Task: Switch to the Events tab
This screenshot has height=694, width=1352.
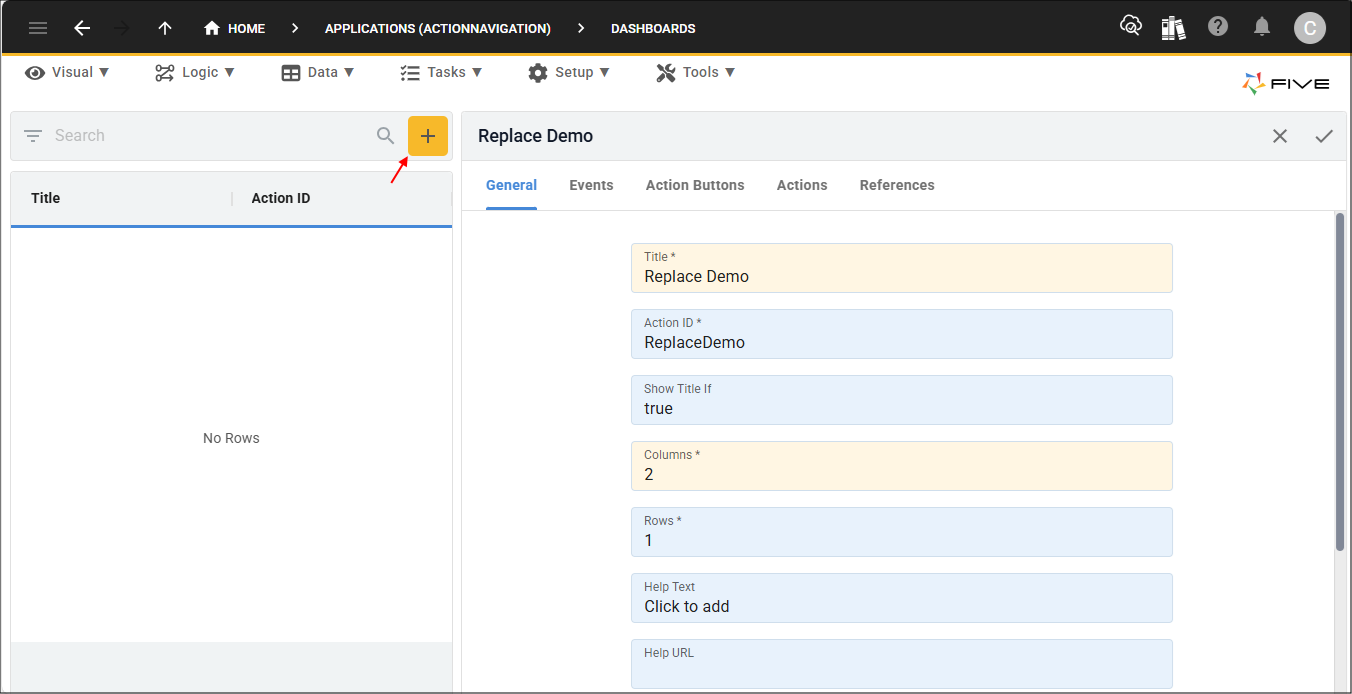Action: click(x=591, y=185)
